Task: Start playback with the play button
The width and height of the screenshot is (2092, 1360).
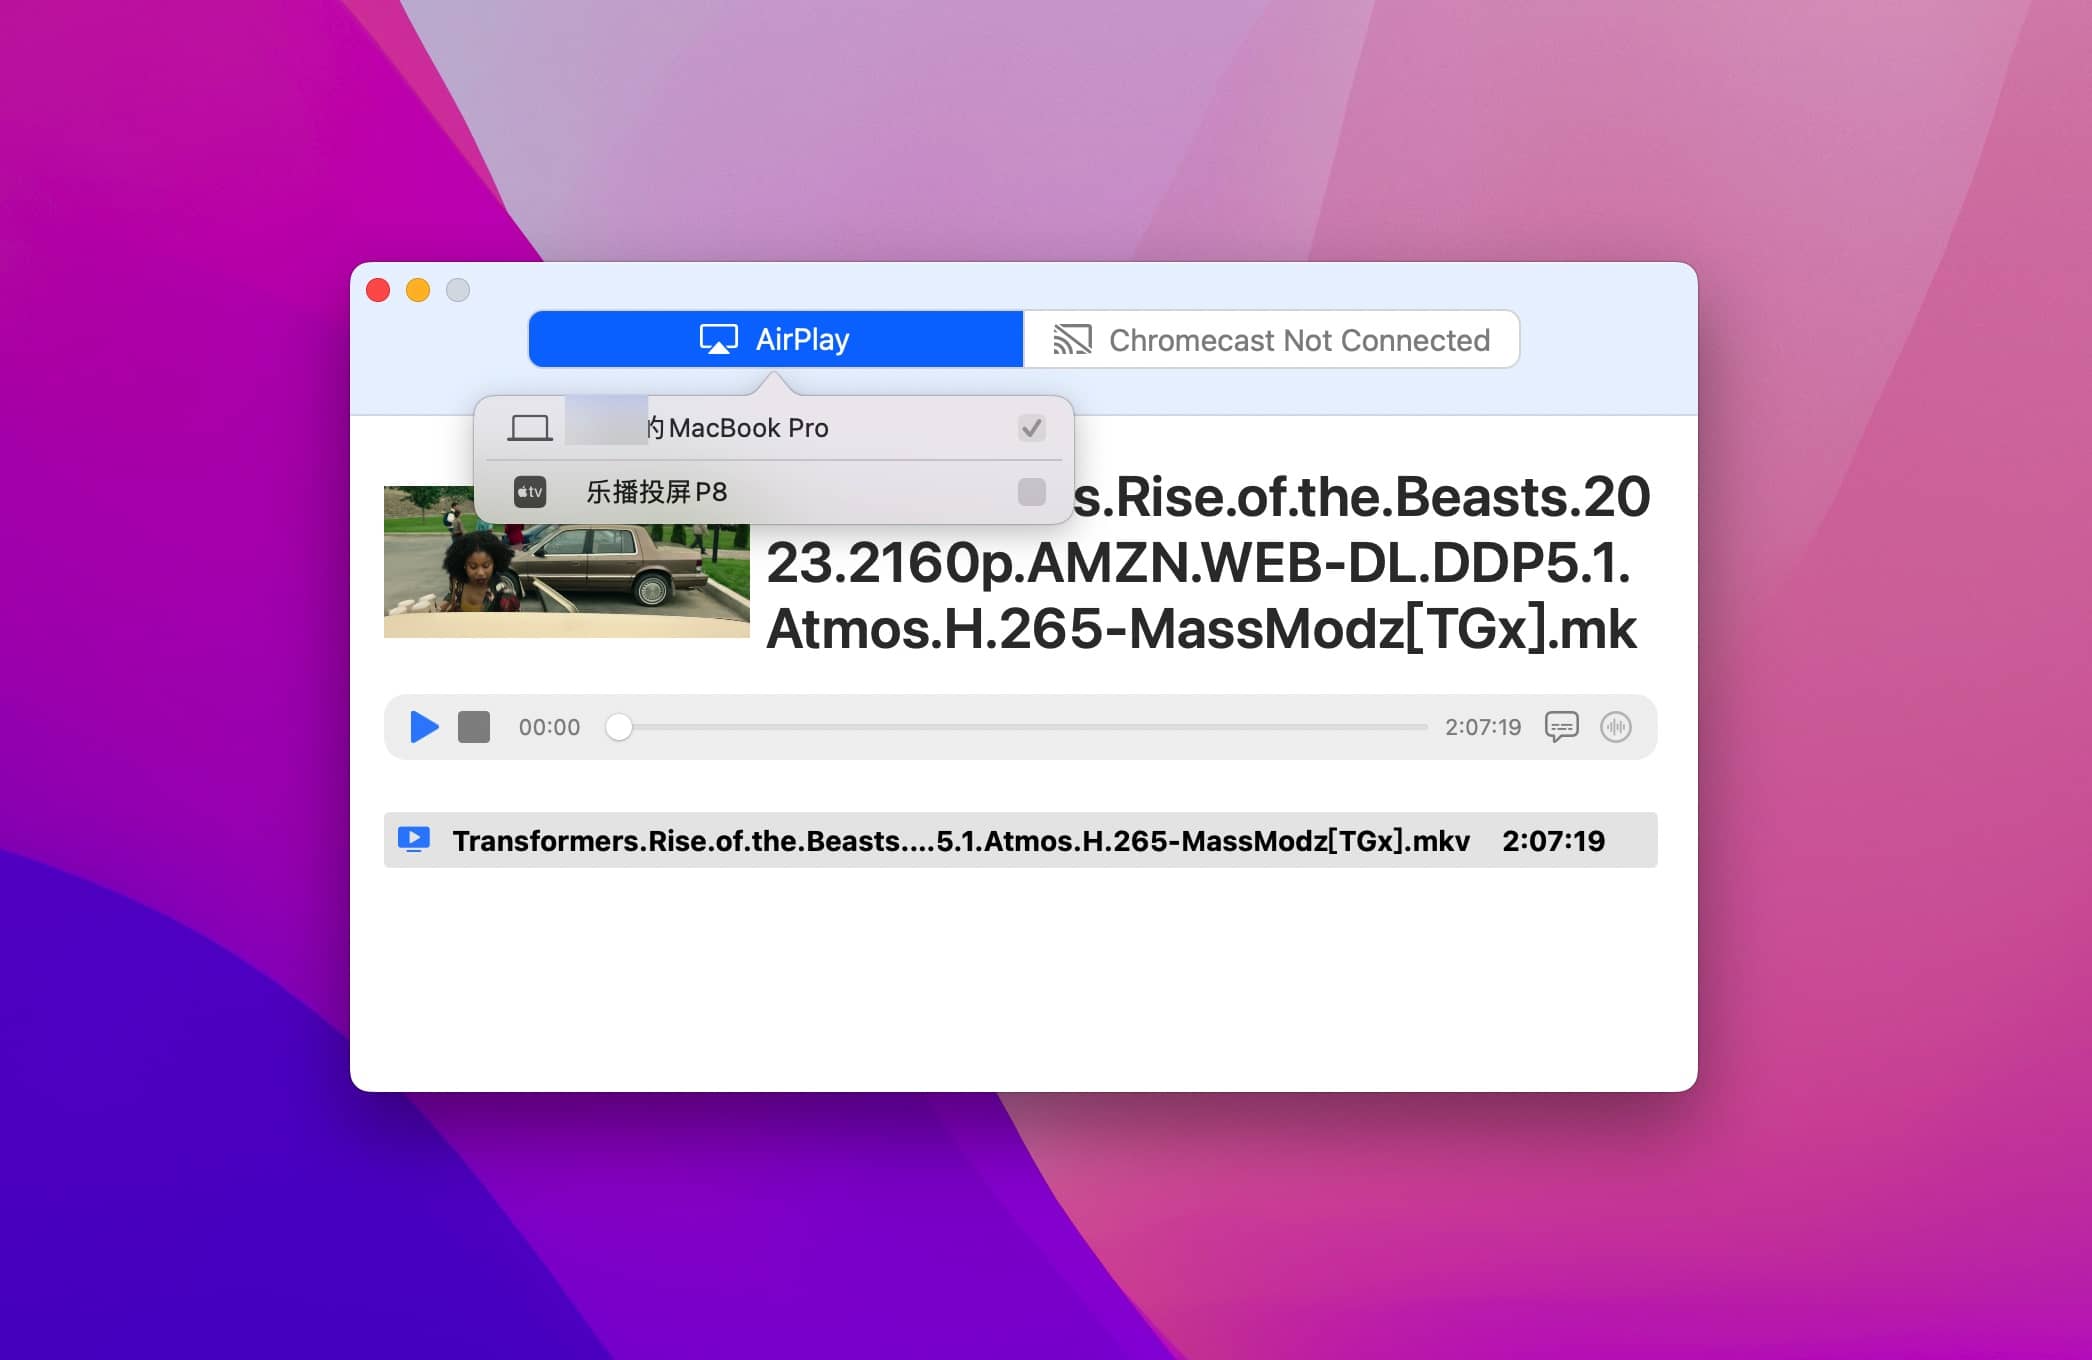Action: [424, 727]
